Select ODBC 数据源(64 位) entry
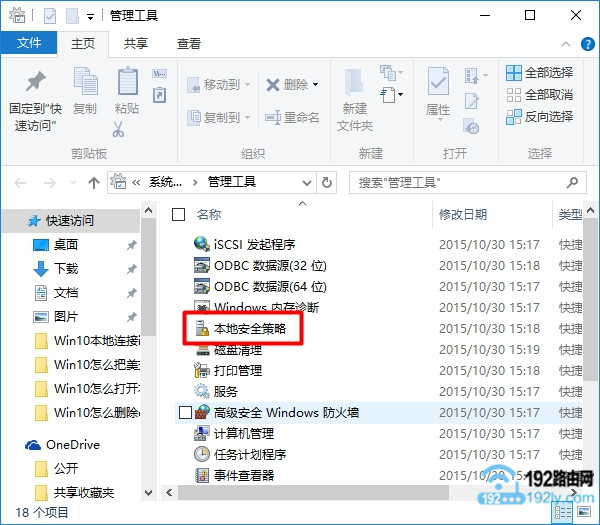Image resolution: width=600 pixels, height=525 pixels. [270, 286]
